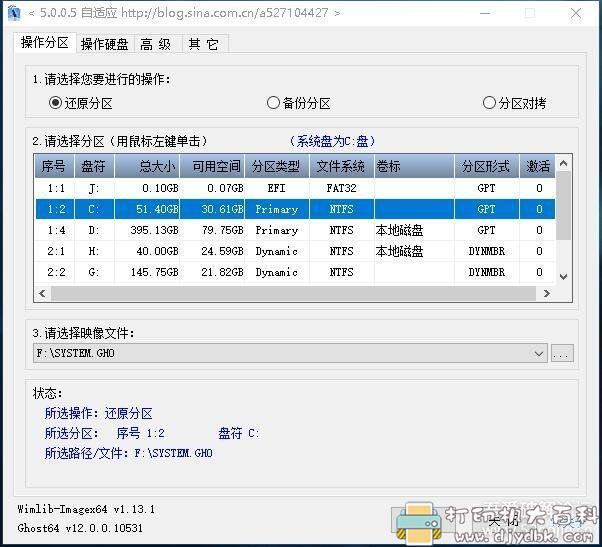602x547 pixels.
Task: Click the vertical scrollbar thumb of list
Action: [x=563, y=206]
